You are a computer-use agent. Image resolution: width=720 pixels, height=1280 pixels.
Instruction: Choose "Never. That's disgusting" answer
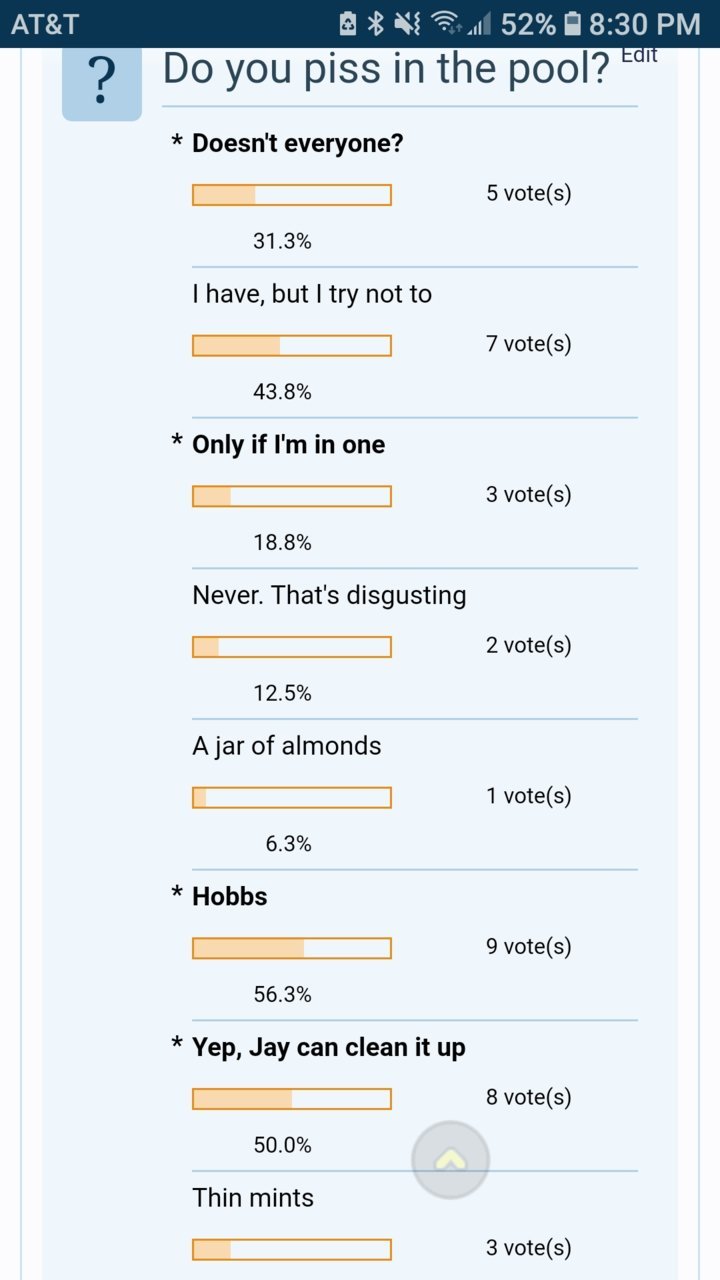coord(329,595)
